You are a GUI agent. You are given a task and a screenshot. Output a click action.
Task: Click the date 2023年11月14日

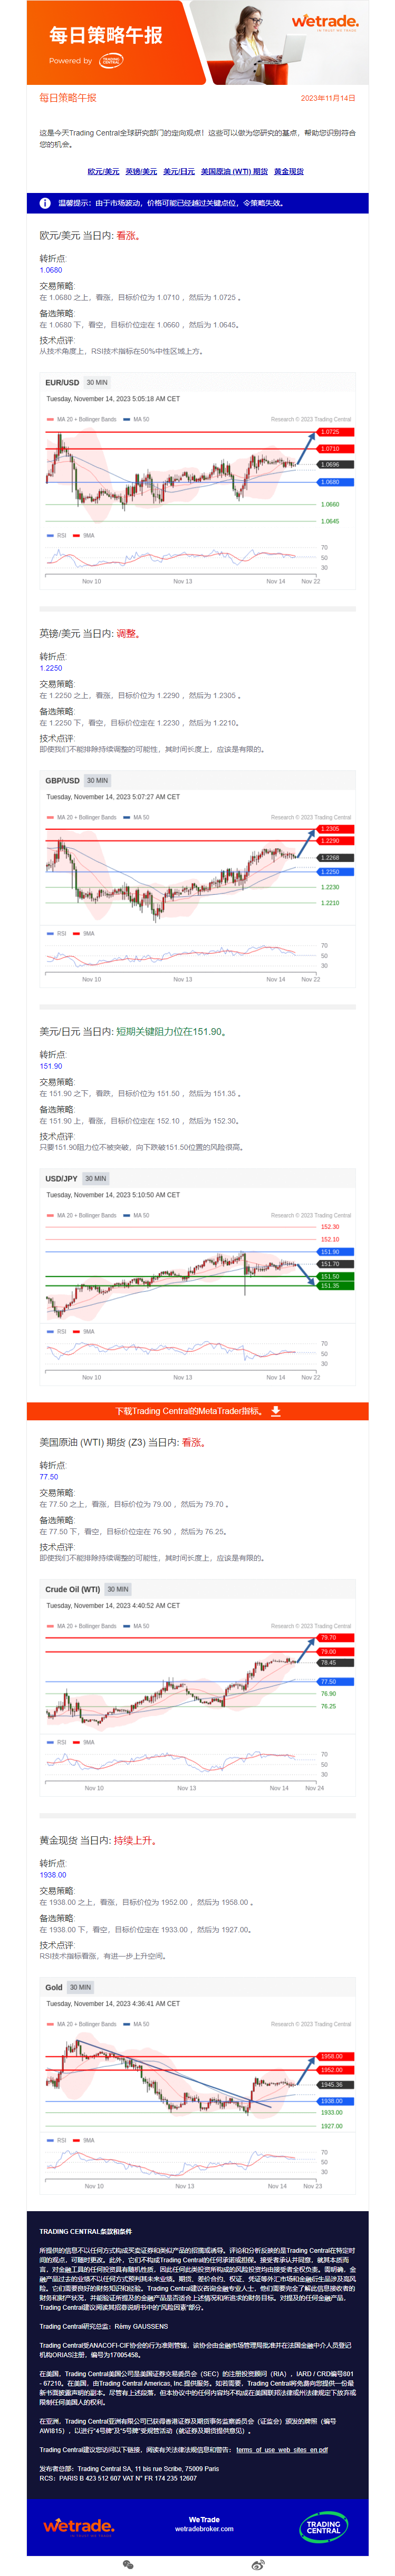(328, 98)
